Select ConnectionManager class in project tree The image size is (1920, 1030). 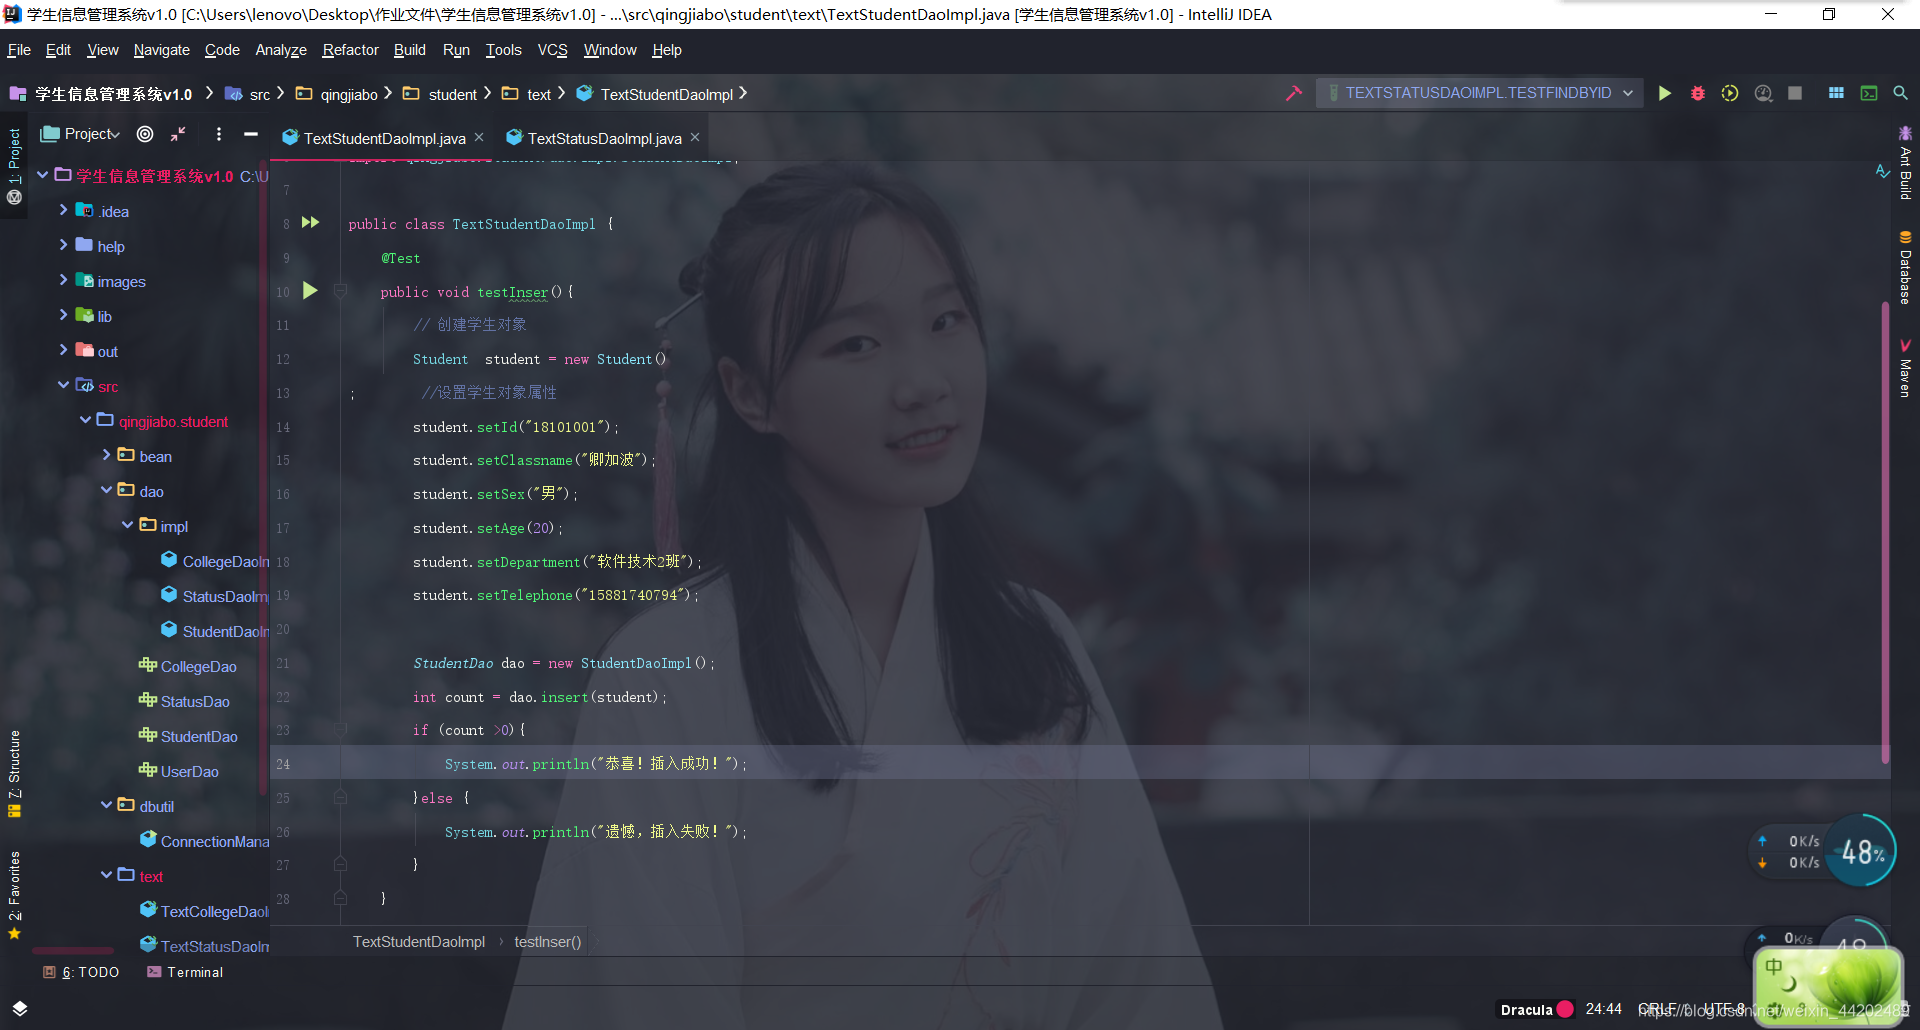[205, 841]
